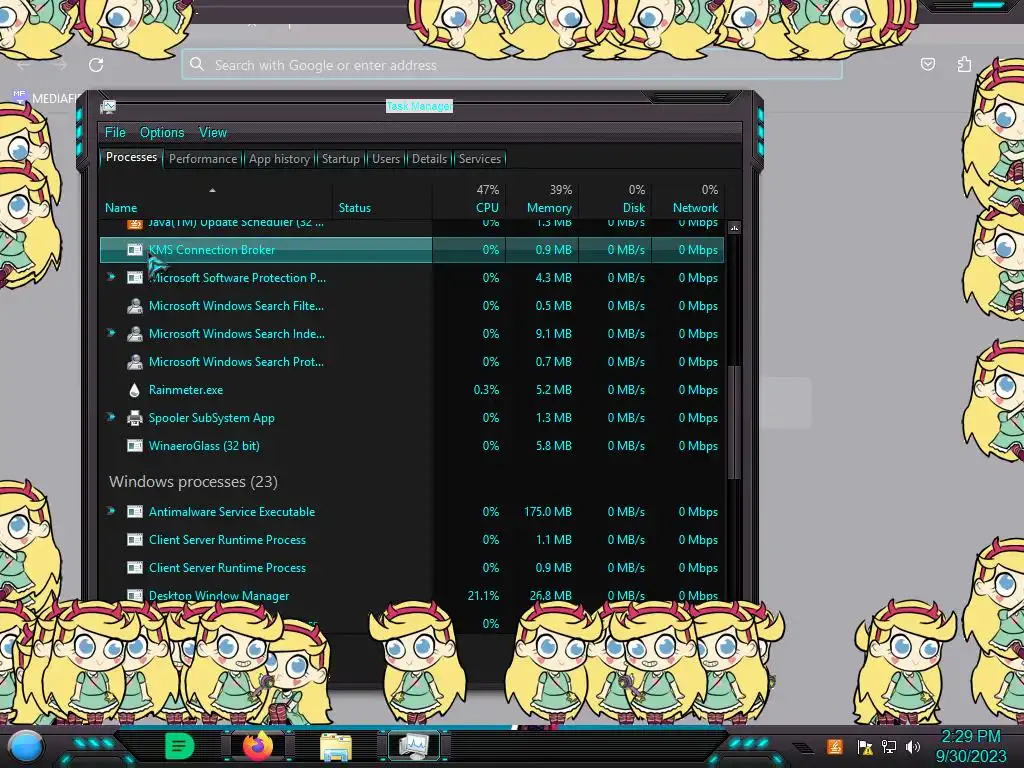The width and height of the screenshot is (1024, 768).
Task: Switch to the App history tab
Action: (280, 159)
